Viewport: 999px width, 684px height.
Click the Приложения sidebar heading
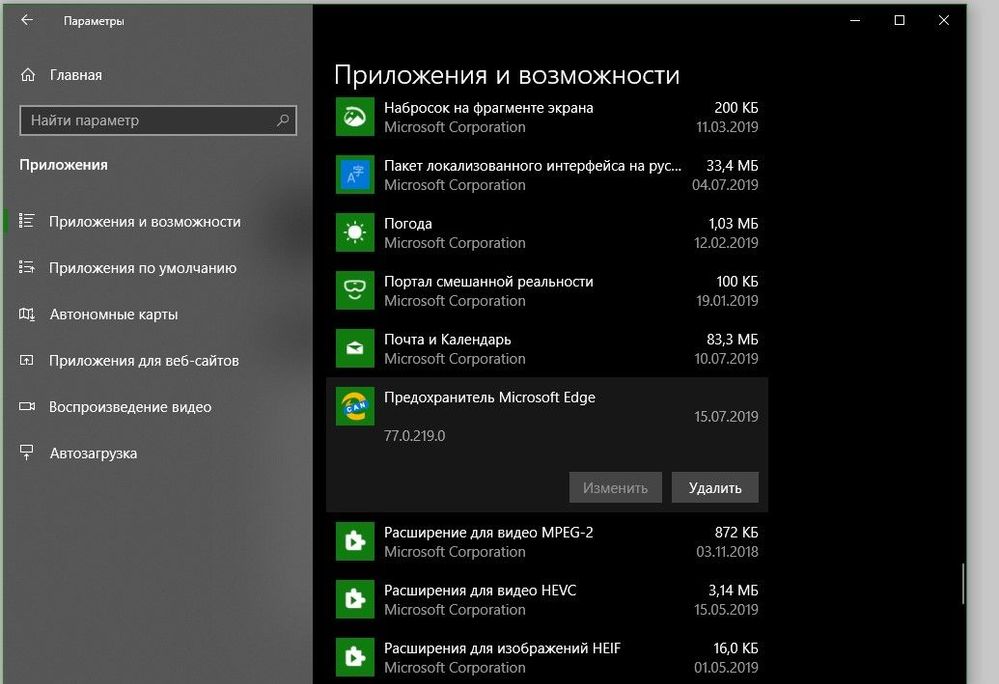[x=64, y=165]
